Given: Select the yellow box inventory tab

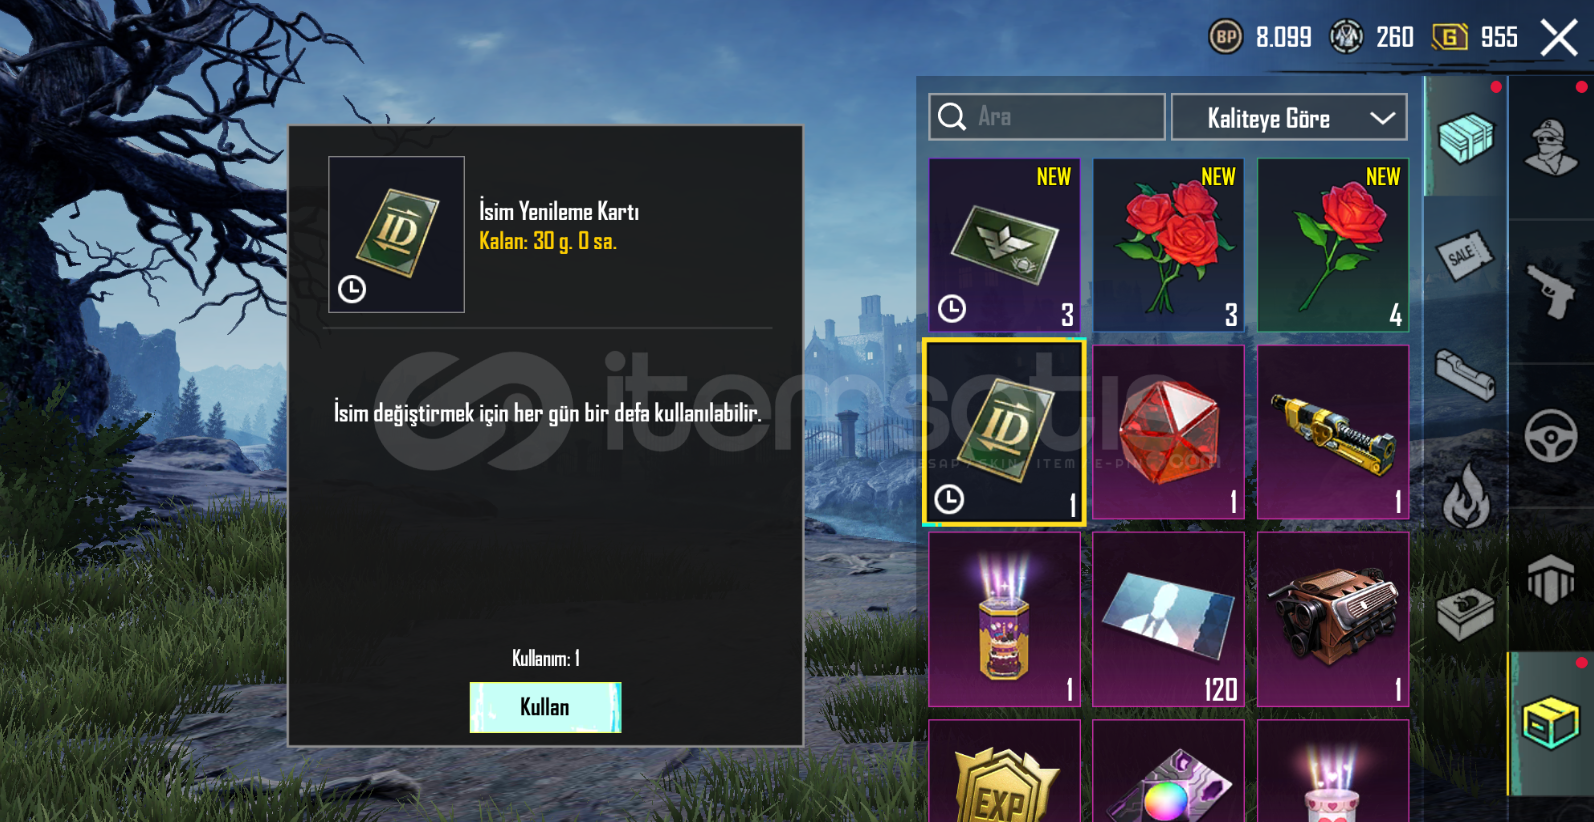Looking at the screenshot, I should pyautogui.click(x=1550, y=723).
